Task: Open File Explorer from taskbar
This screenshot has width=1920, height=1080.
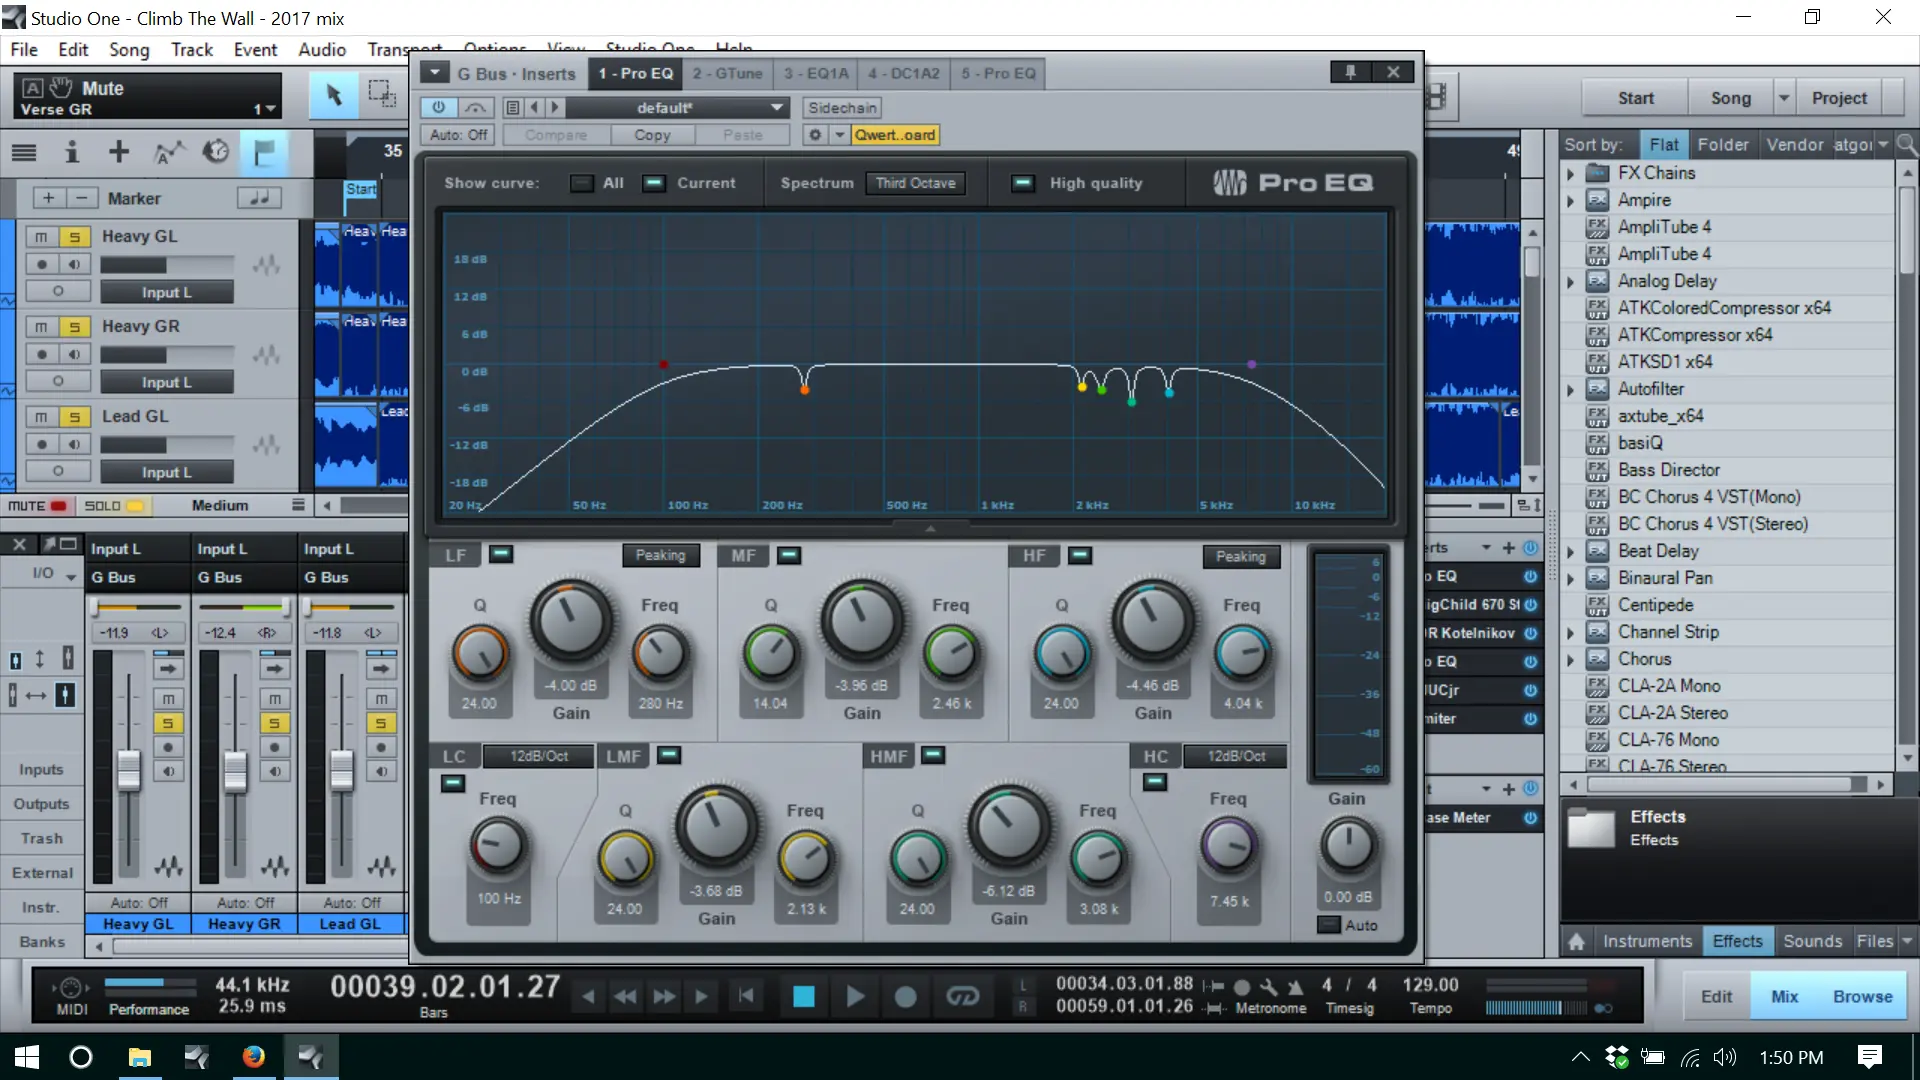Action: (x=140, y=1056)
